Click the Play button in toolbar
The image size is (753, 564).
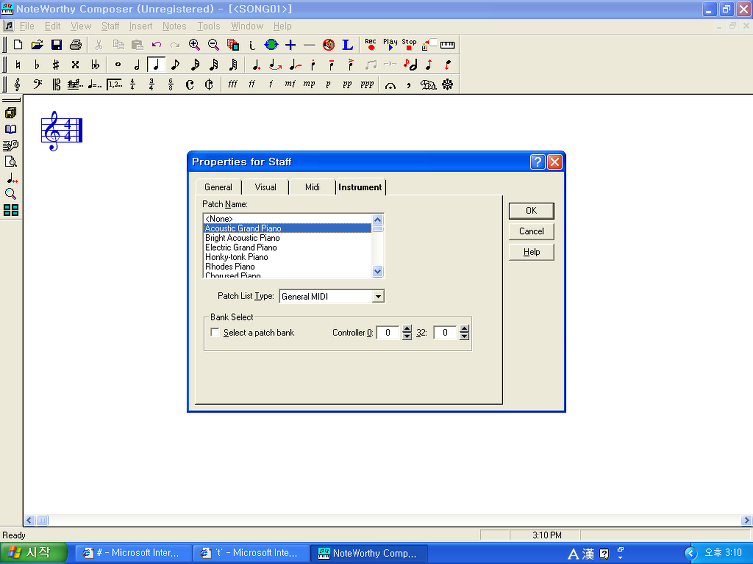pos(390,45)
